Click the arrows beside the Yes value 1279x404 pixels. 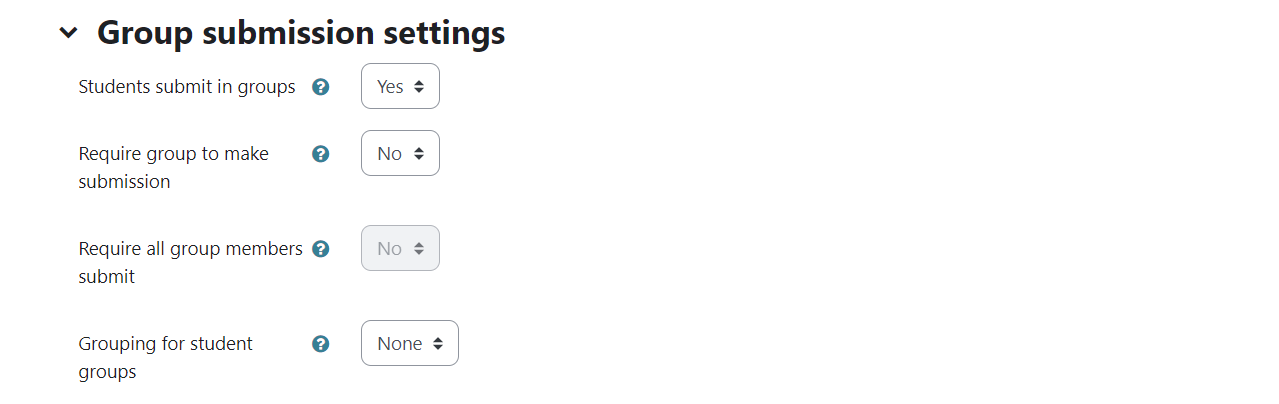[419, 87]
